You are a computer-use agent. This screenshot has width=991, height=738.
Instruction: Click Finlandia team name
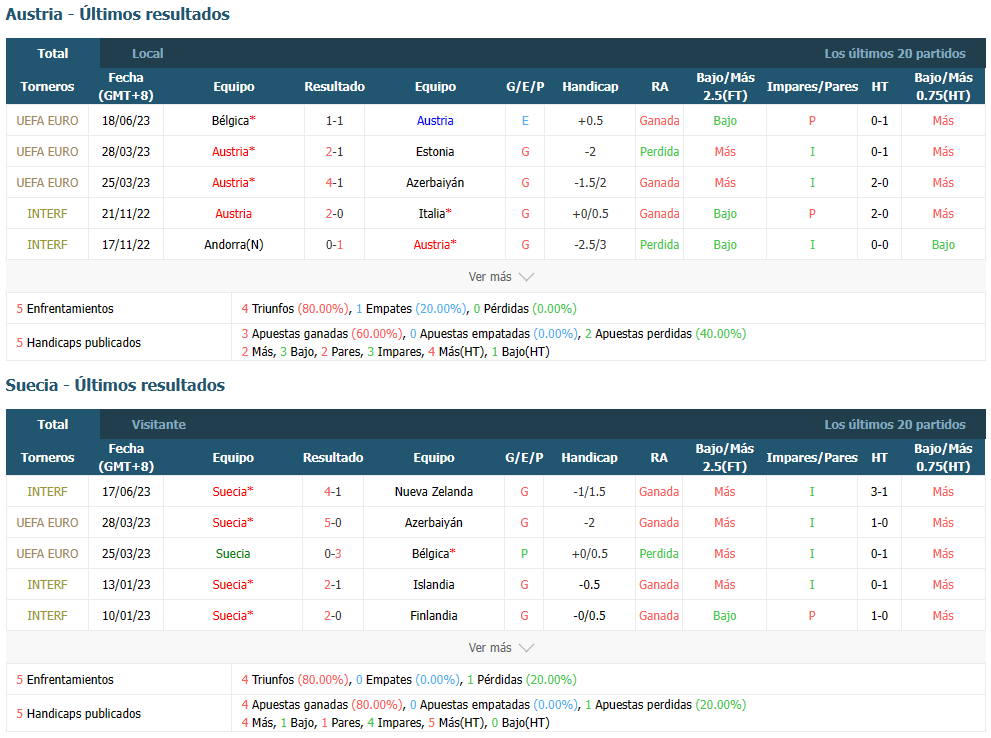click(x=434, y=615)
